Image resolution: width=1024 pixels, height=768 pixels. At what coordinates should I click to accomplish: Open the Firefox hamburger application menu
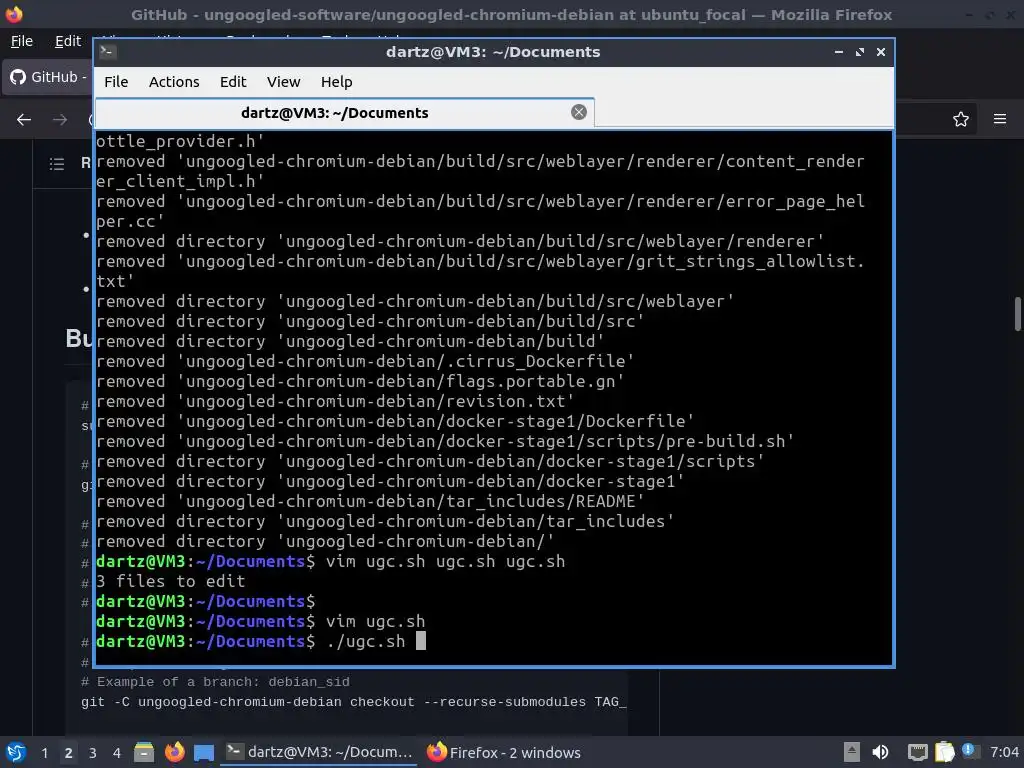pos(1000,119)
